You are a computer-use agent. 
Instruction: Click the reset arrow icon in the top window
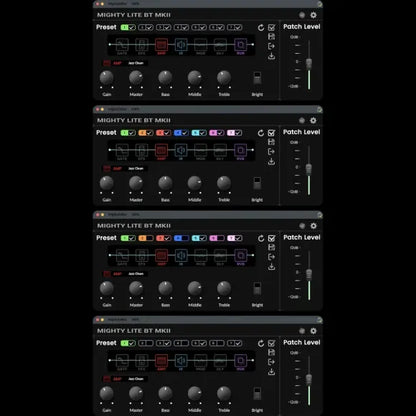point(261,28)
